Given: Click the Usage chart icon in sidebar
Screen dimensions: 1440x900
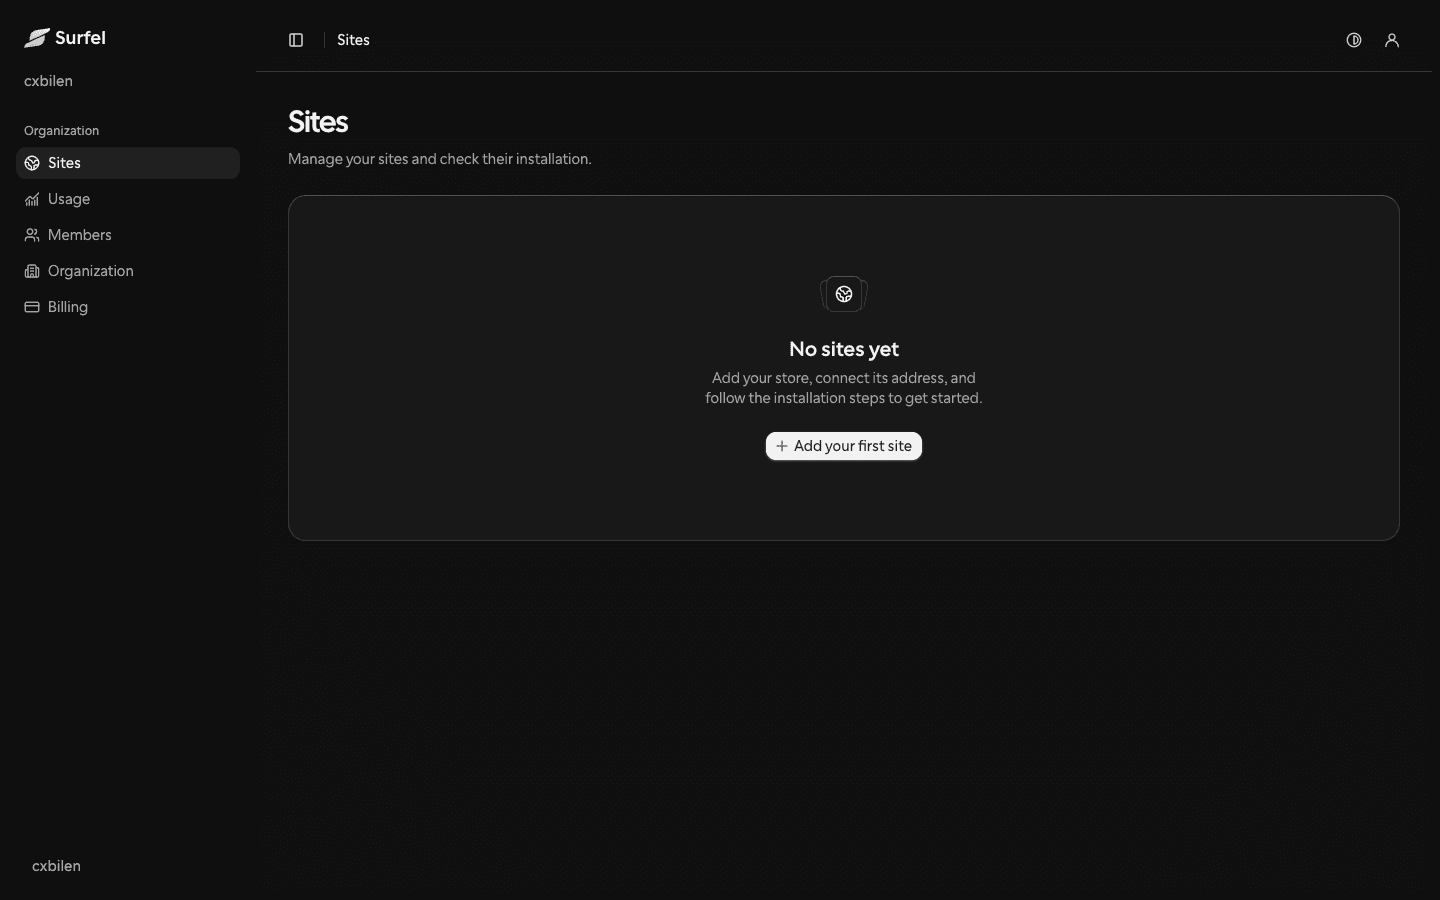Looking at the screenshot, I should click(x=32, y=199).
